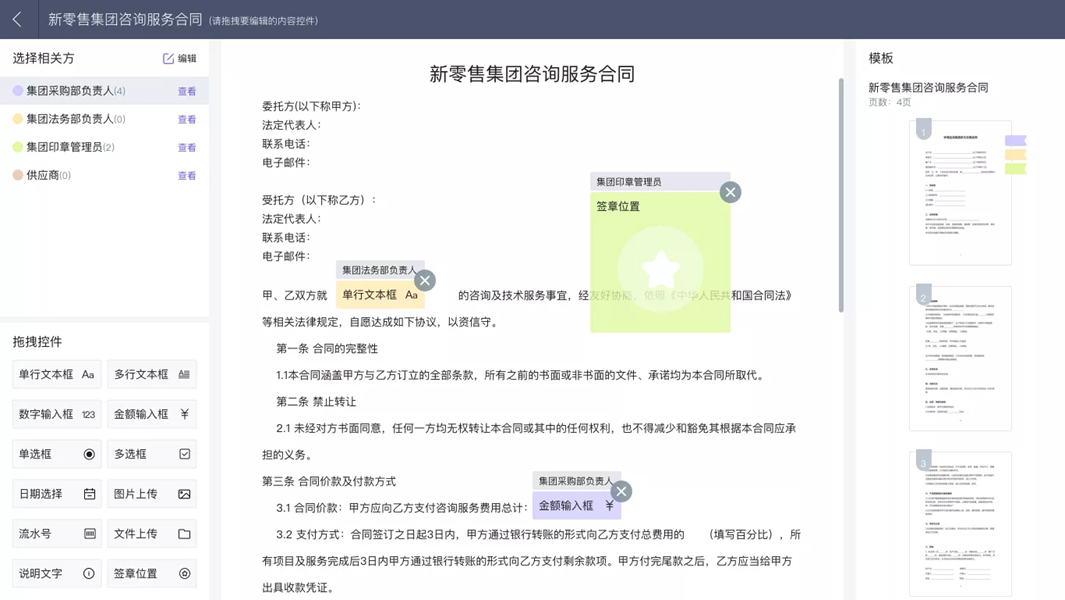Select 集团采购部负责人 party in list
The height and width of the screenshot is (600, 1065).
76,91
